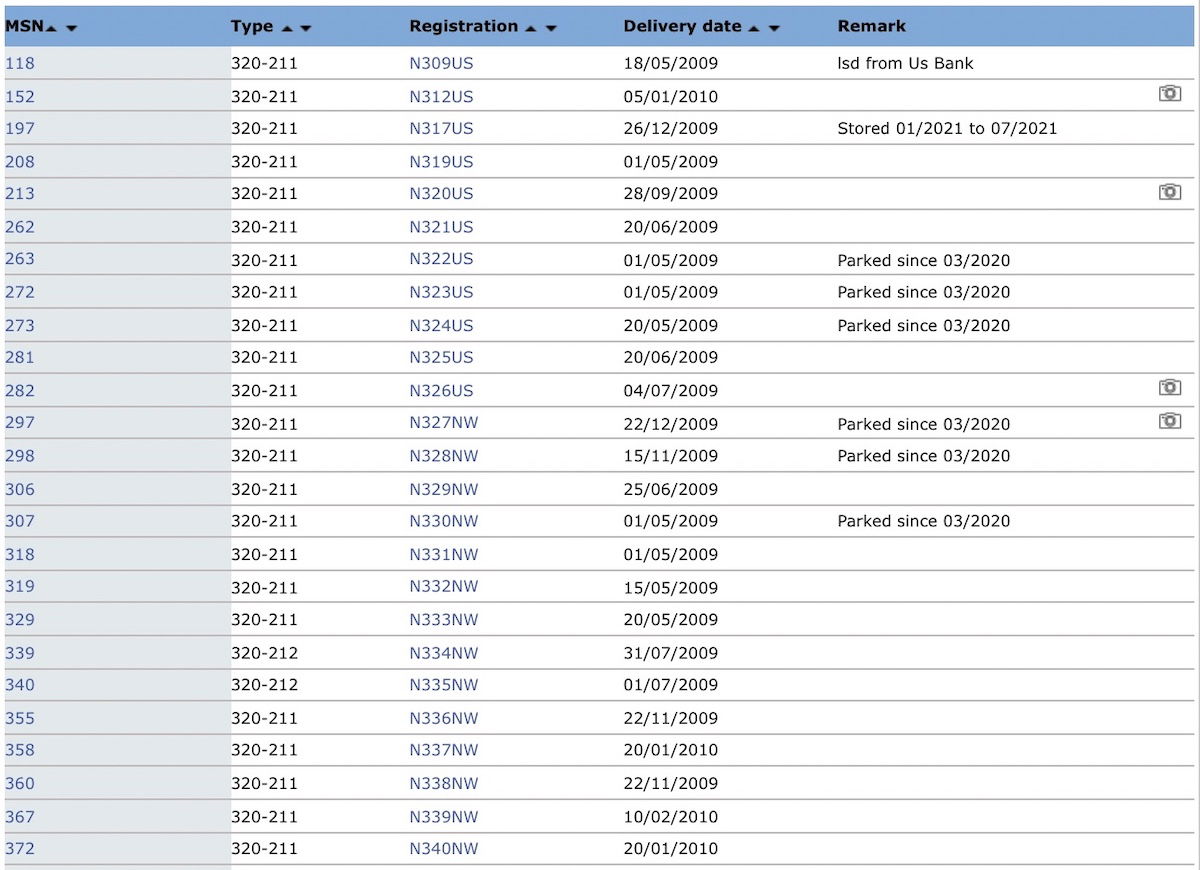Open photo for MSN 152 row
This screenshot has width=1200, height=870.
point(1169,94)
